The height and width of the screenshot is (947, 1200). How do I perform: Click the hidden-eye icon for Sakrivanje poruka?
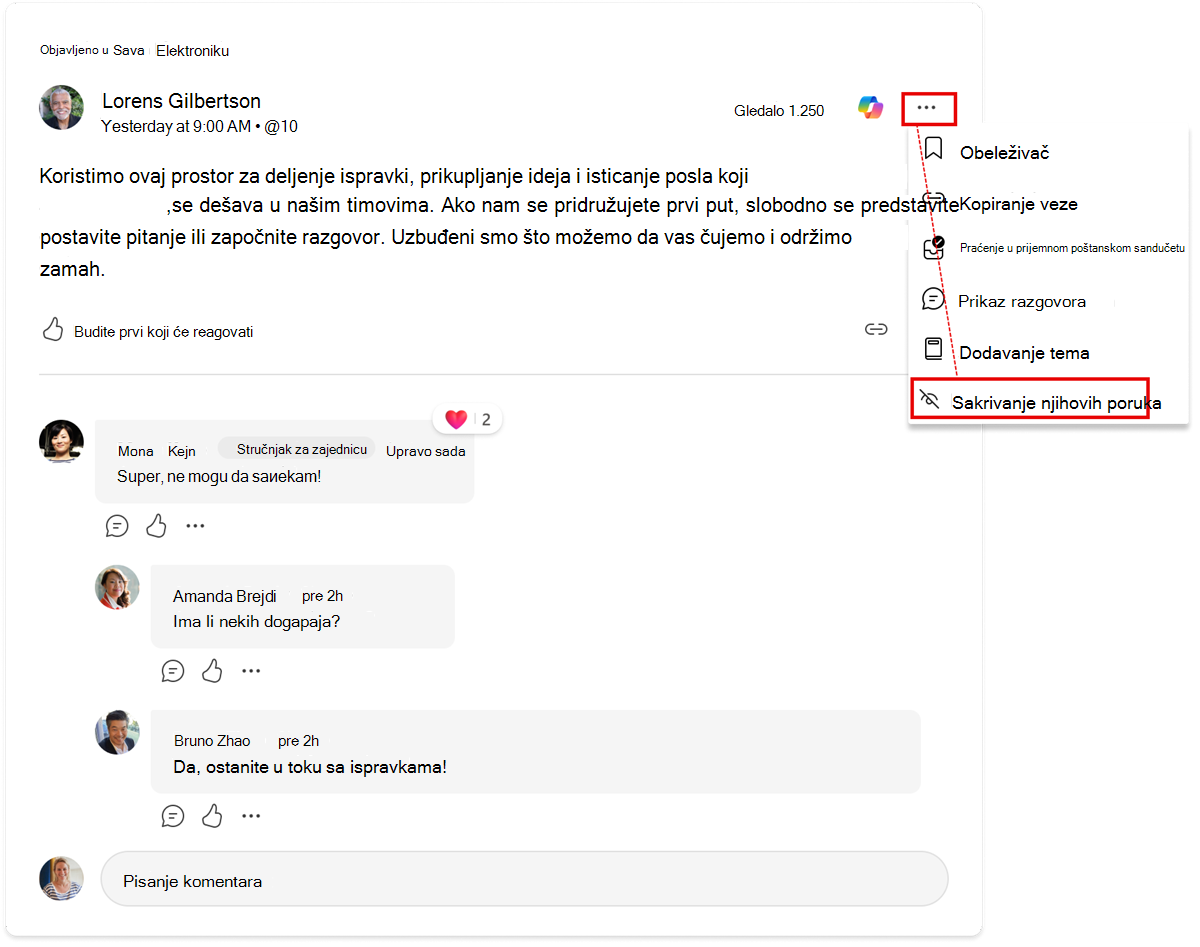click(x=930, y=401)
